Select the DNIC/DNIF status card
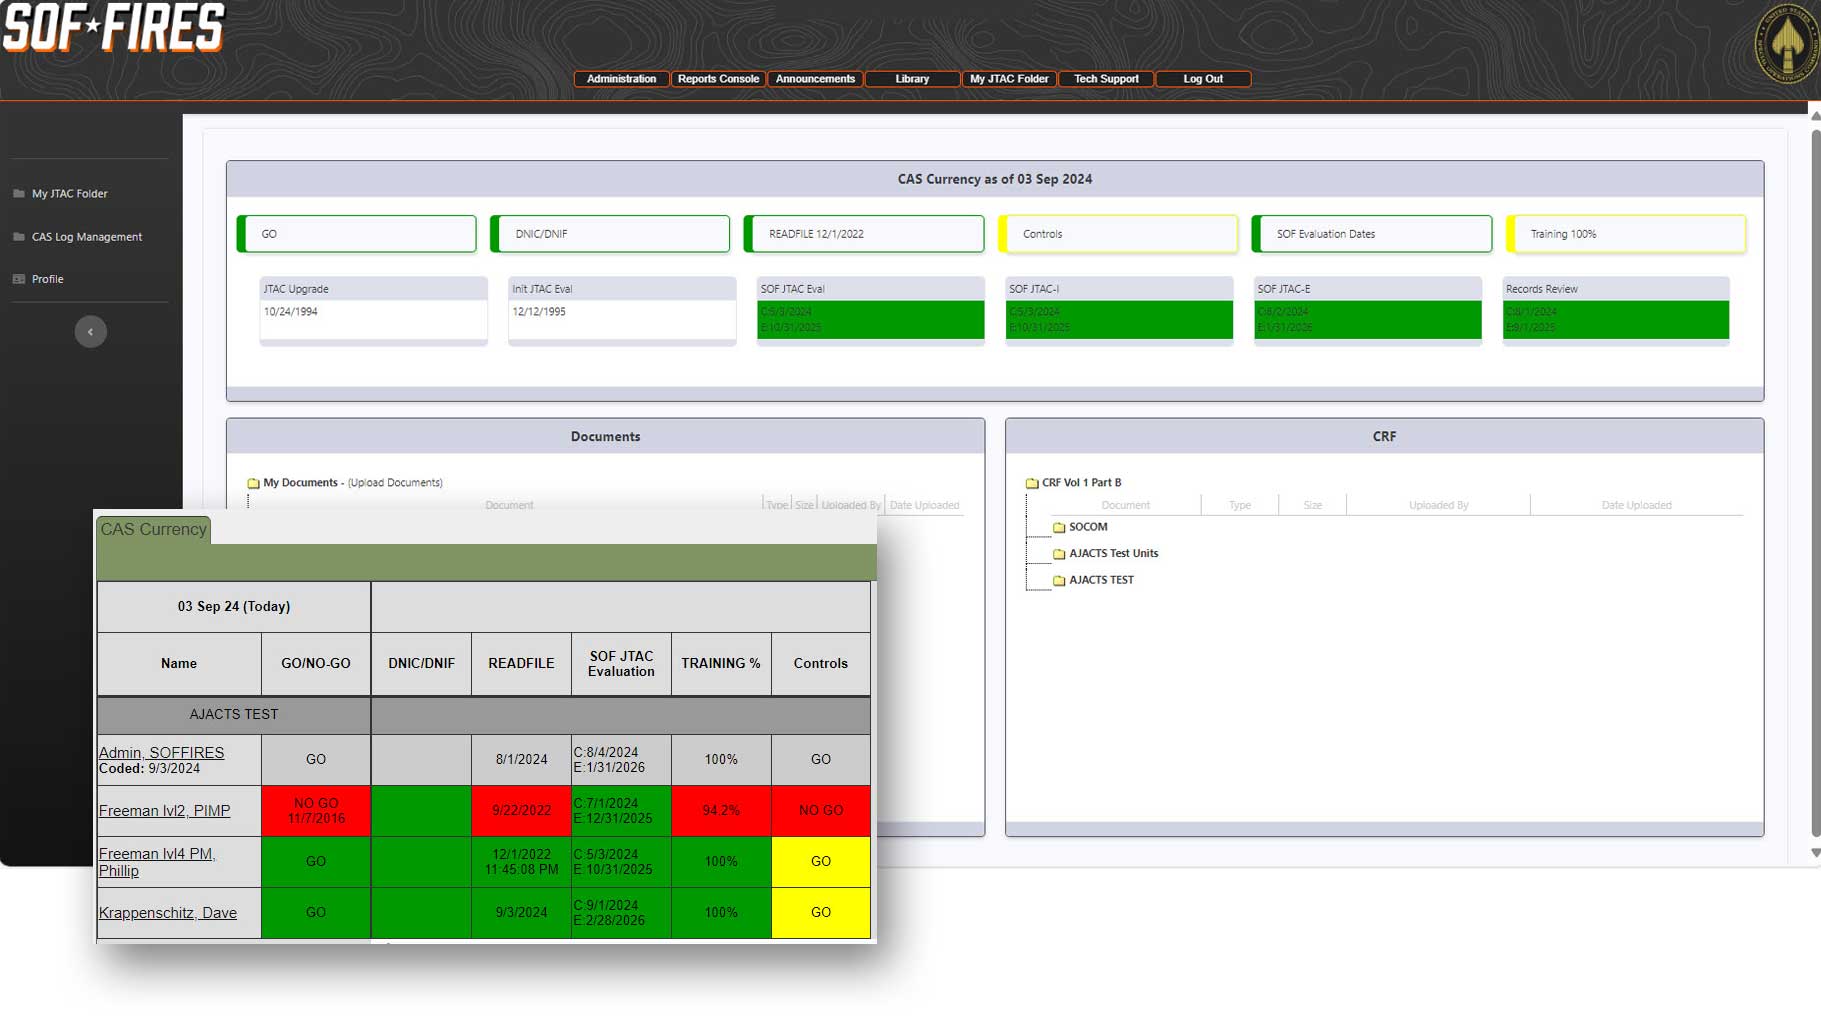1821x1021 pixels. click(610, 234)
